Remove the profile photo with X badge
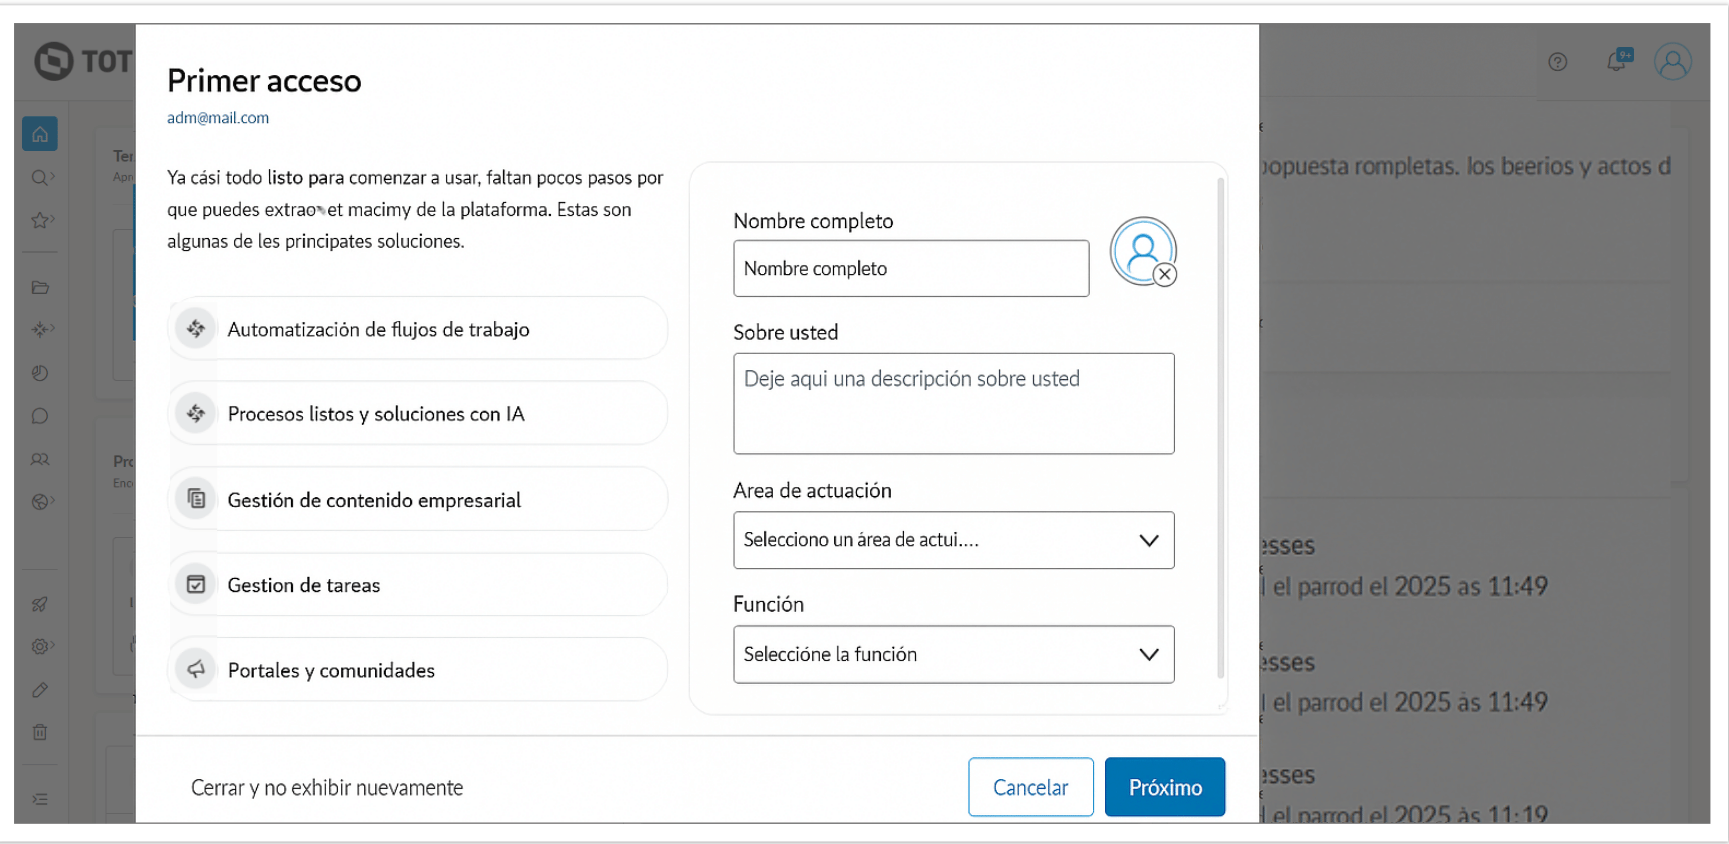 click(1165, 275)
